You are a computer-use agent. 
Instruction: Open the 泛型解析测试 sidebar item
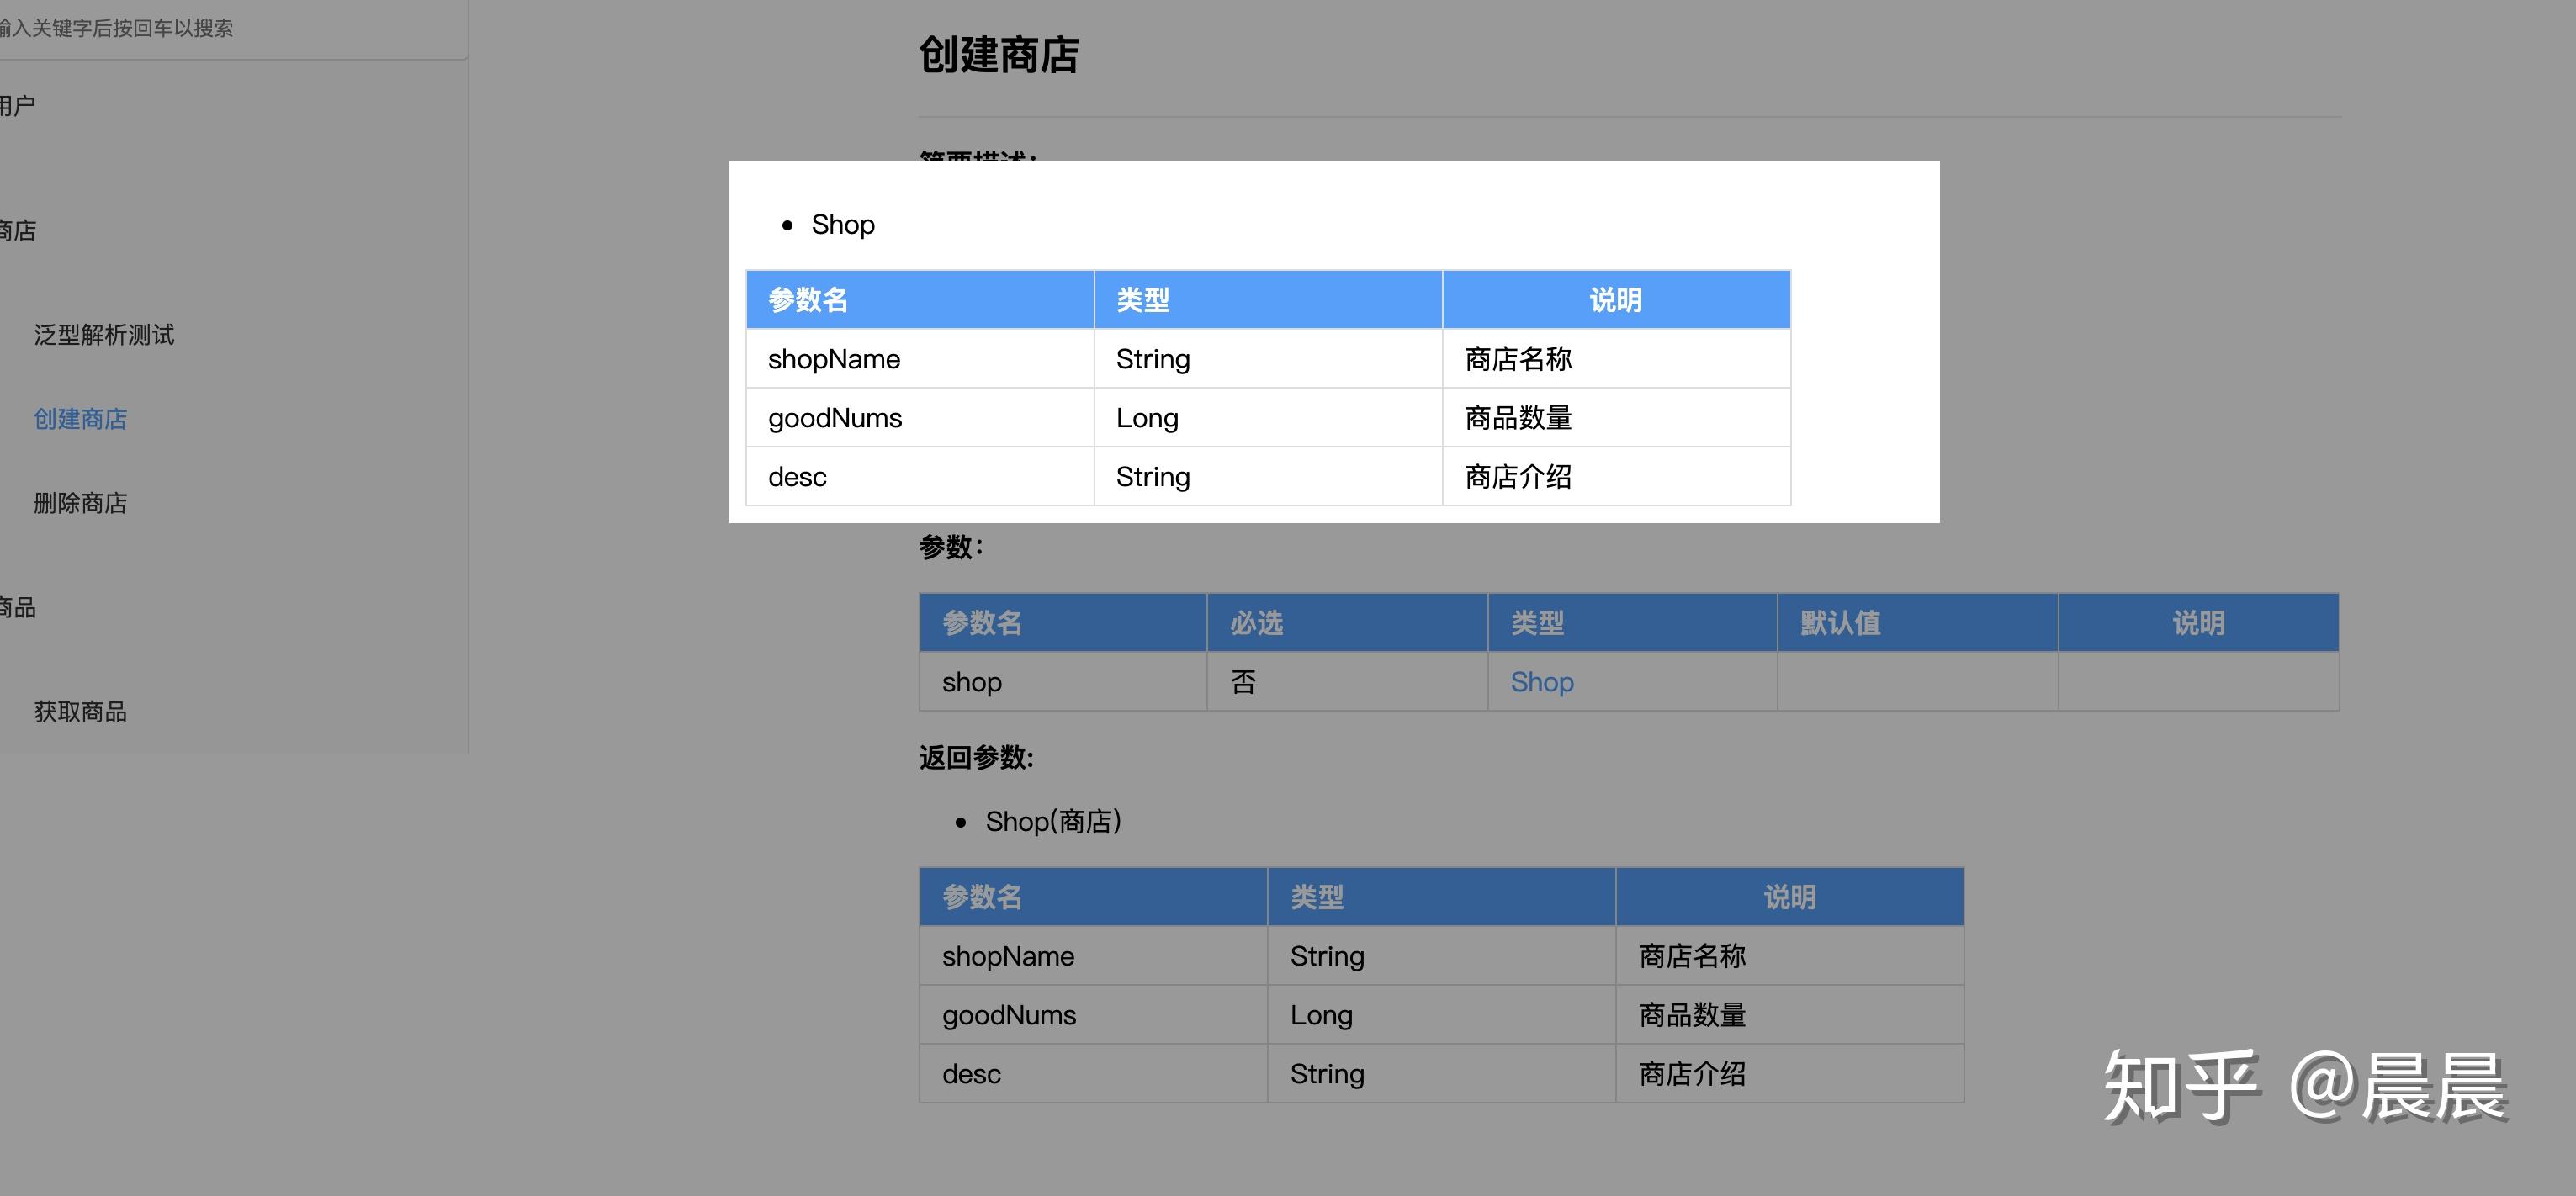coord(104,335)
